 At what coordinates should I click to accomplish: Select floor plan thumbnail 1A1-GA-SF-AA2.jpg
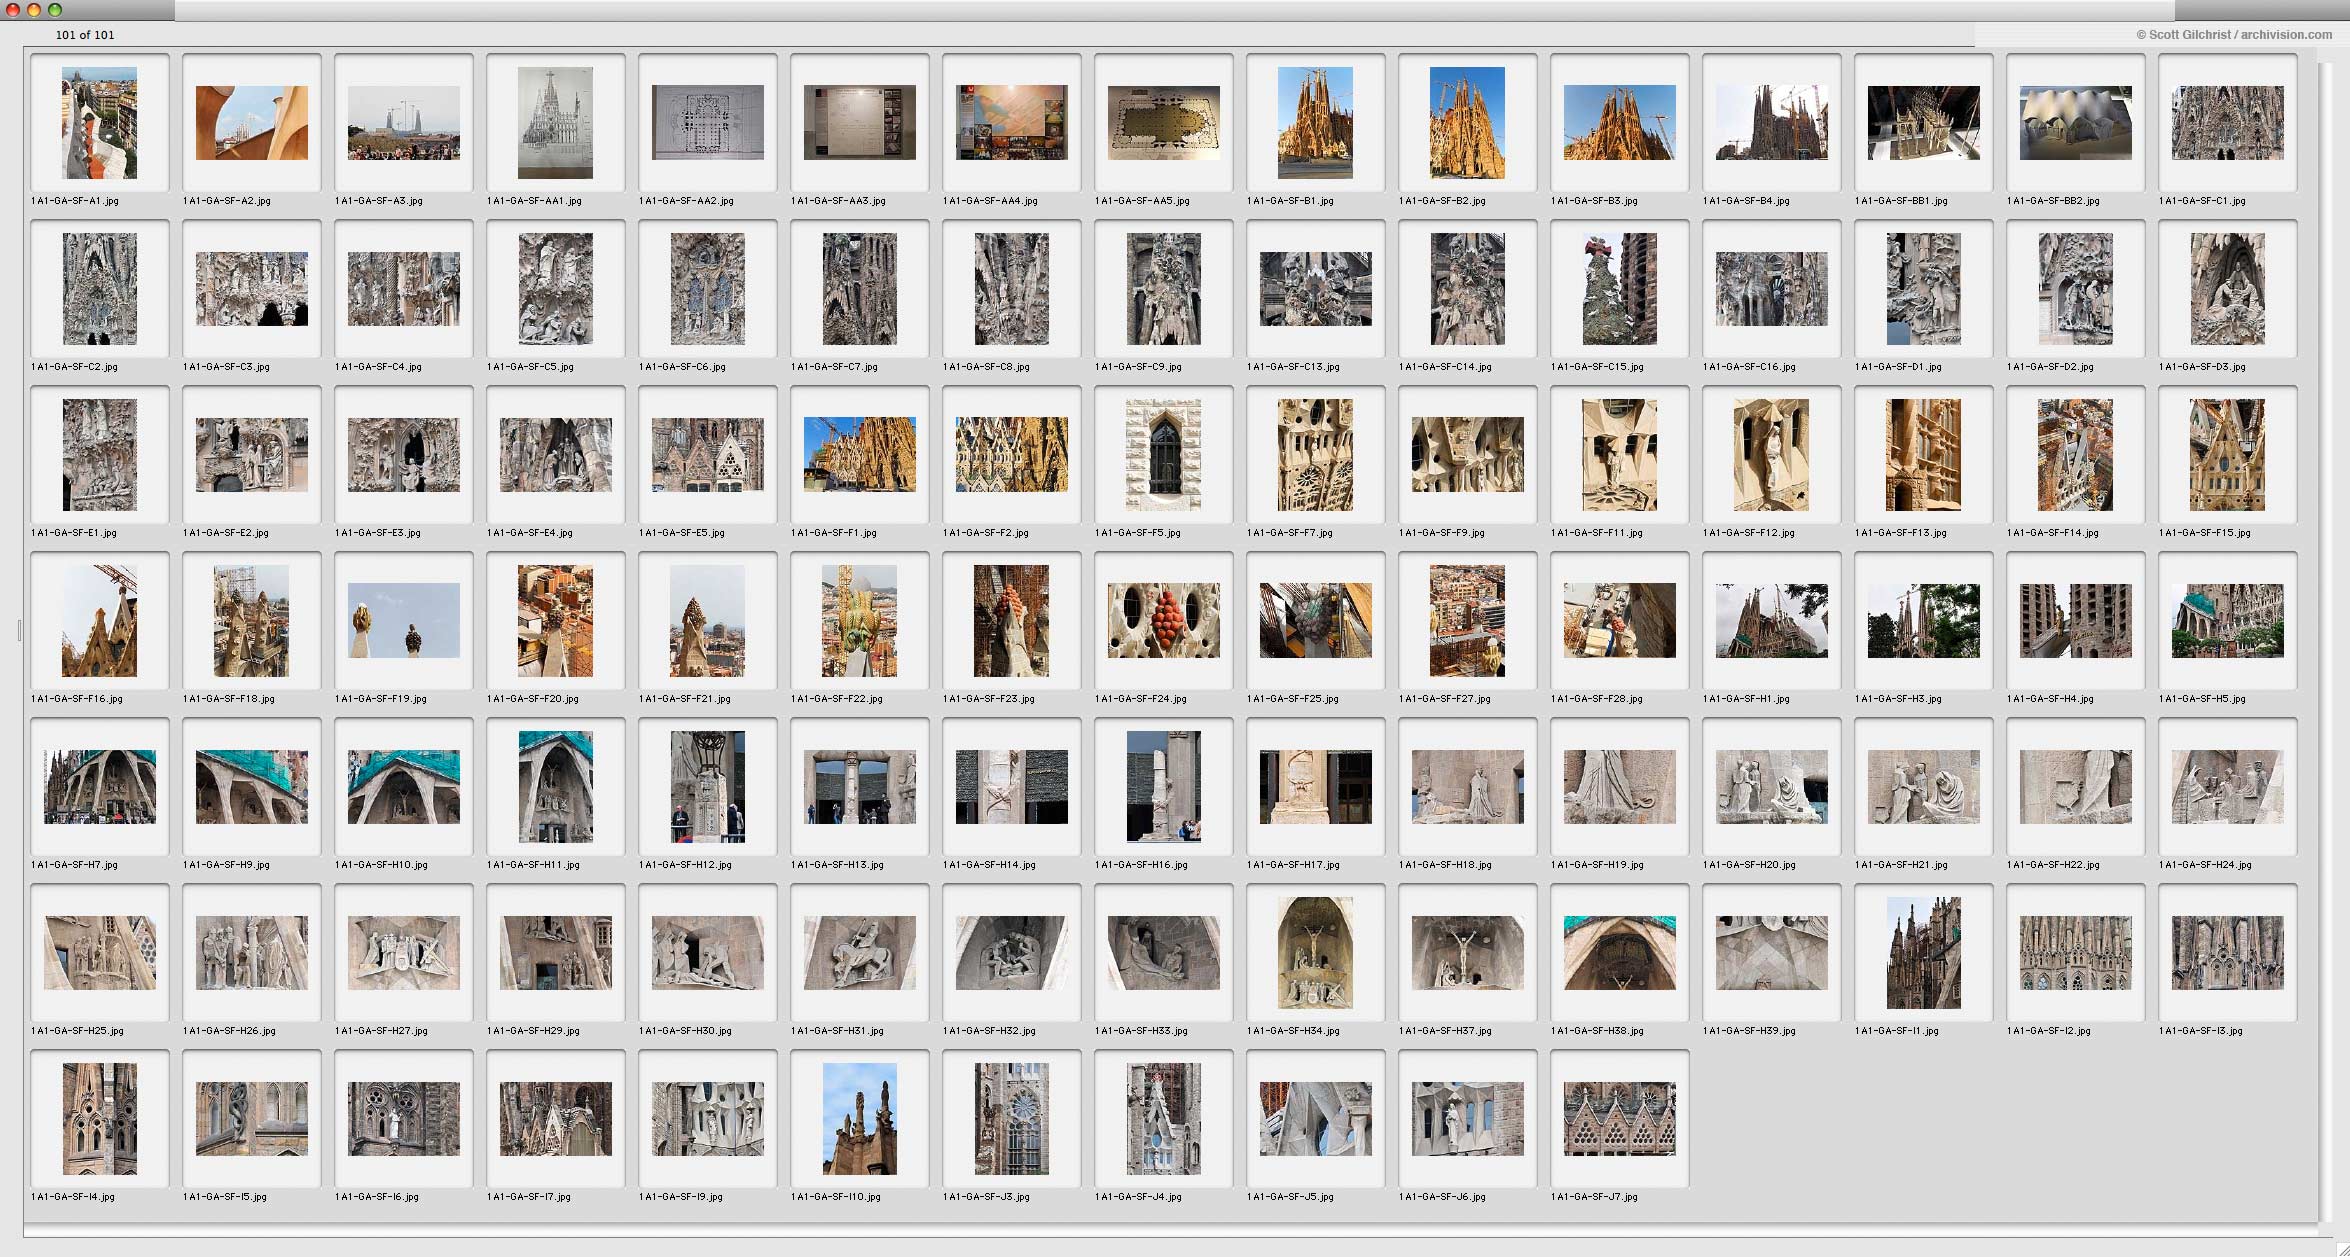(x=707, y=123)
